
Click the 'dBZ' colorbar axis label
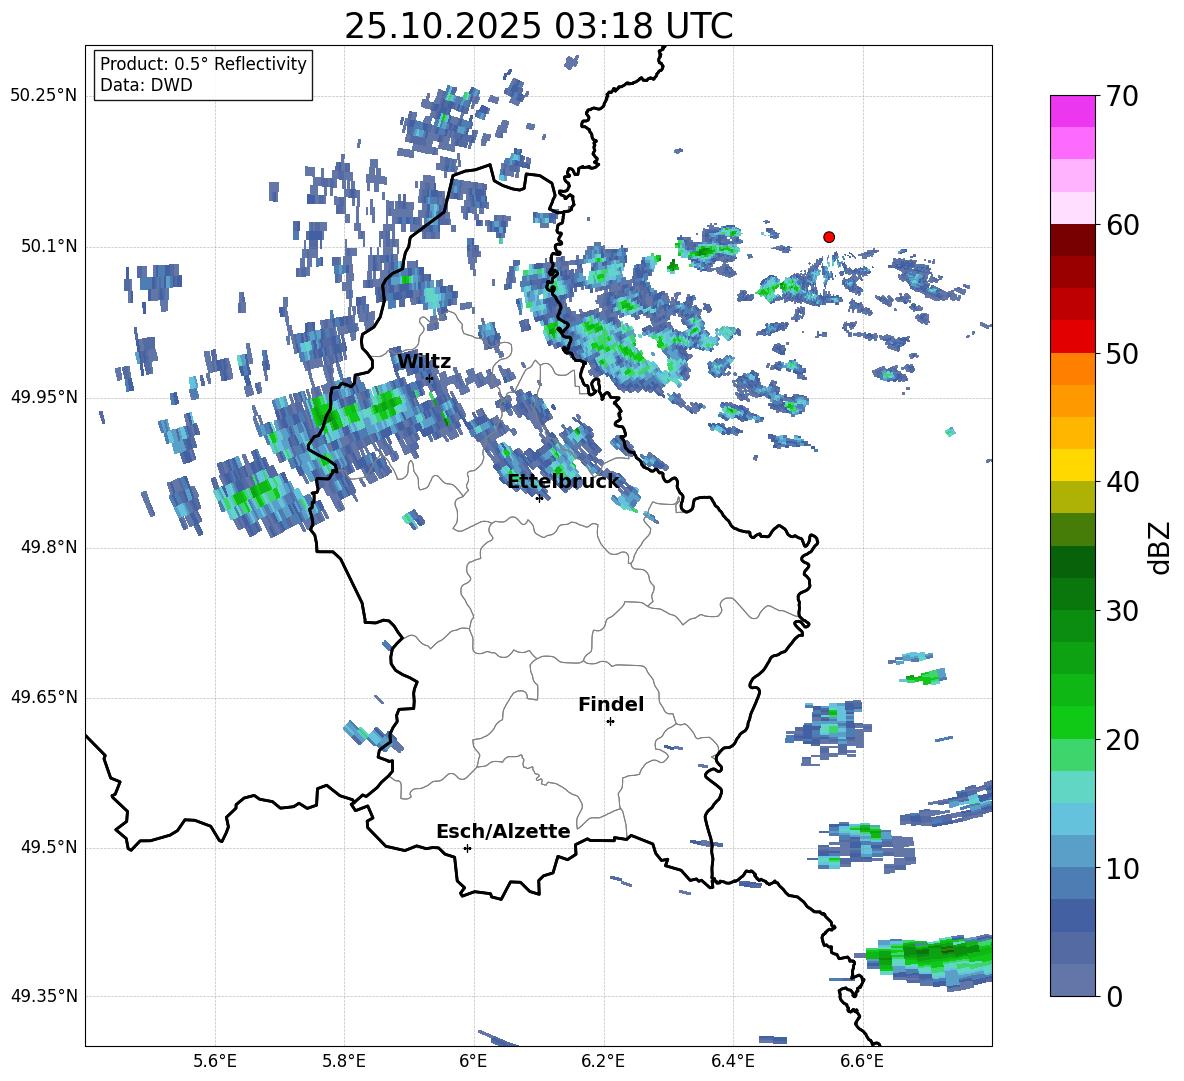[x=1160, y=547]
